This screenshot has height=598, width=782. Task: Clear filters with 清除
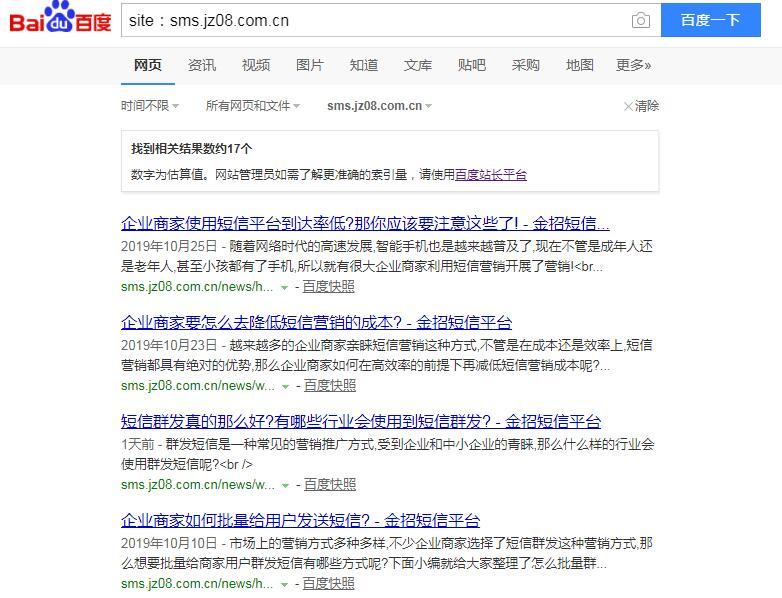[x=641, y=106]
